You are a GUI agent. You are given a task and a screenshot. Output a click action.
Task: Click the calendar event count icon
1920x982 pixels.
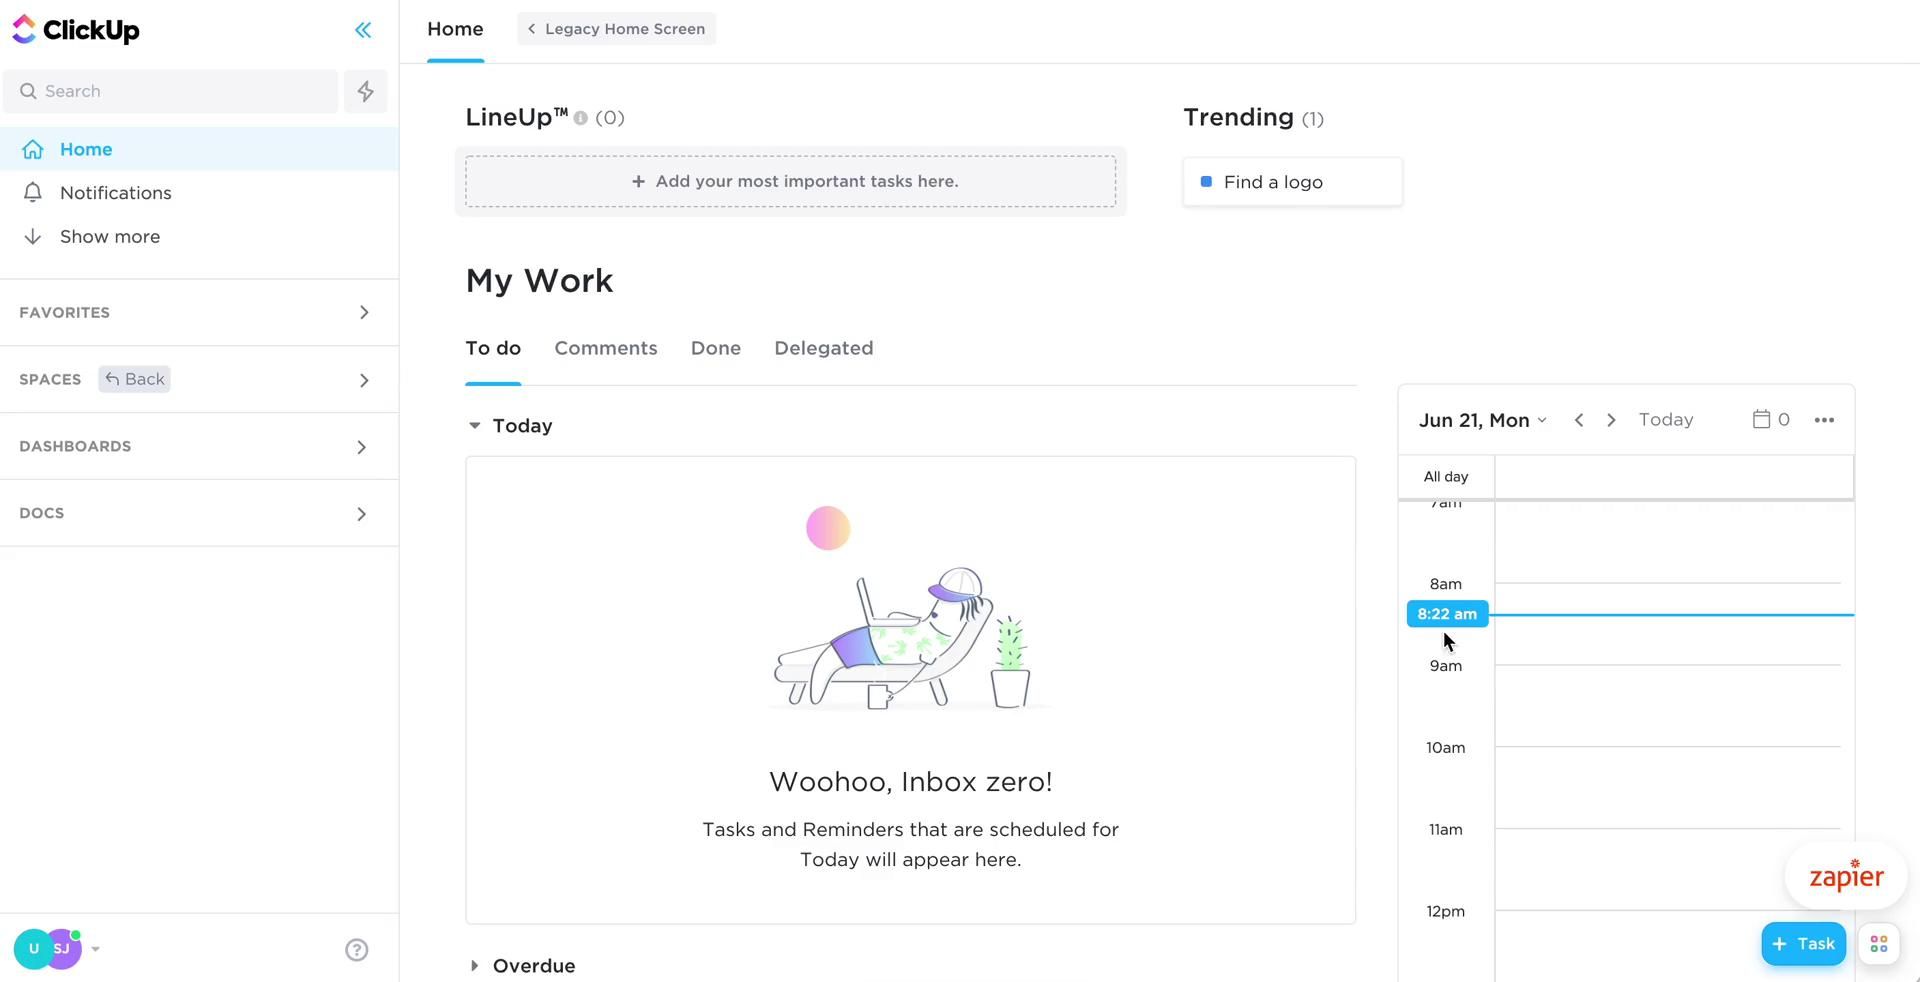pos(1770,420)
